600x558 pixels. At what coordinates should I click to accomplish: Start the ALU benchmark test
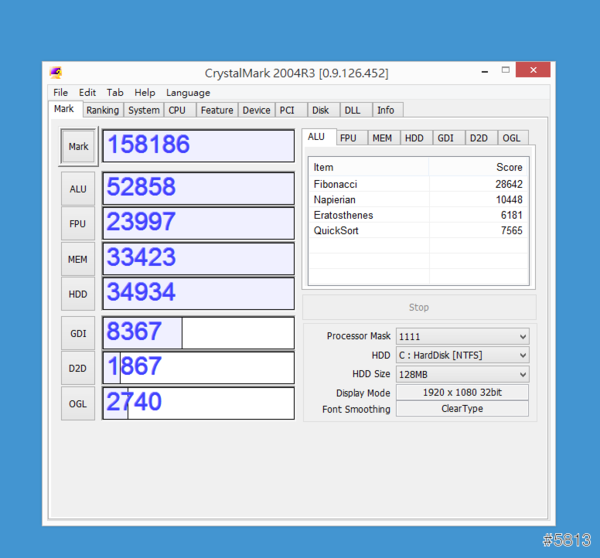[x=78, y=189]
